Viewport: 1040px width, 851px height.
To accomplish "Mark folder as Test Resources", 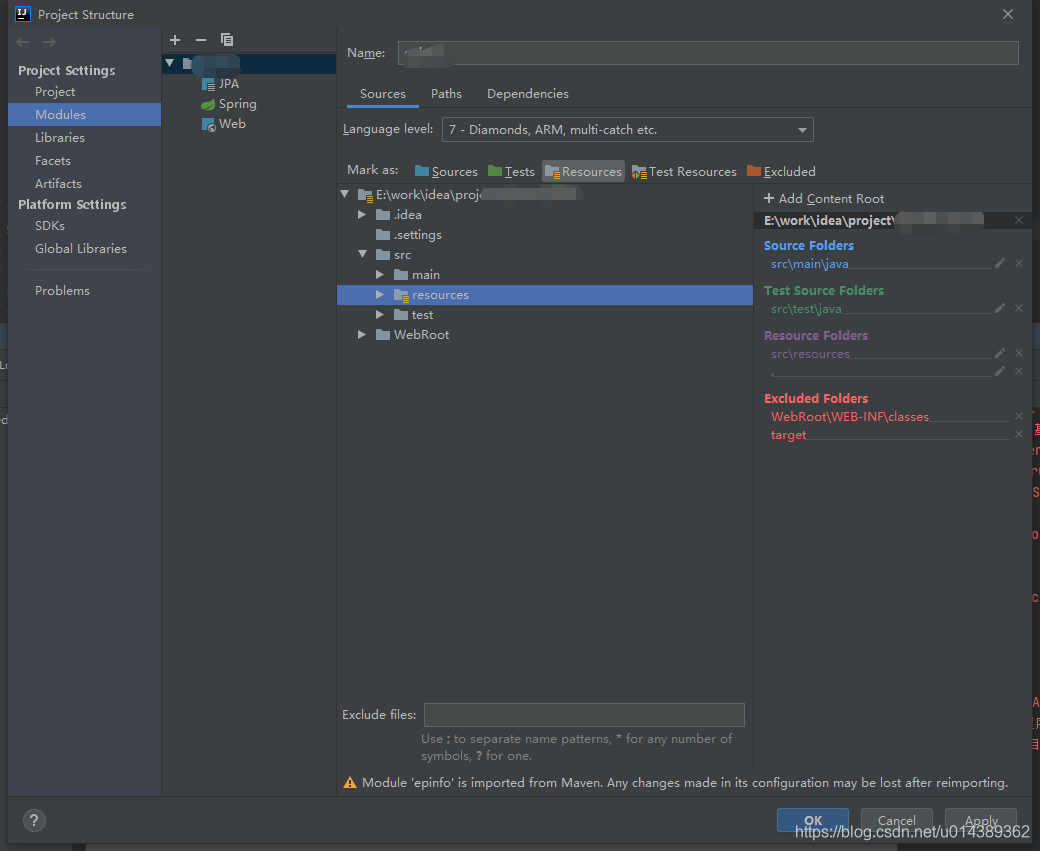I will click(x=684, y=171).
